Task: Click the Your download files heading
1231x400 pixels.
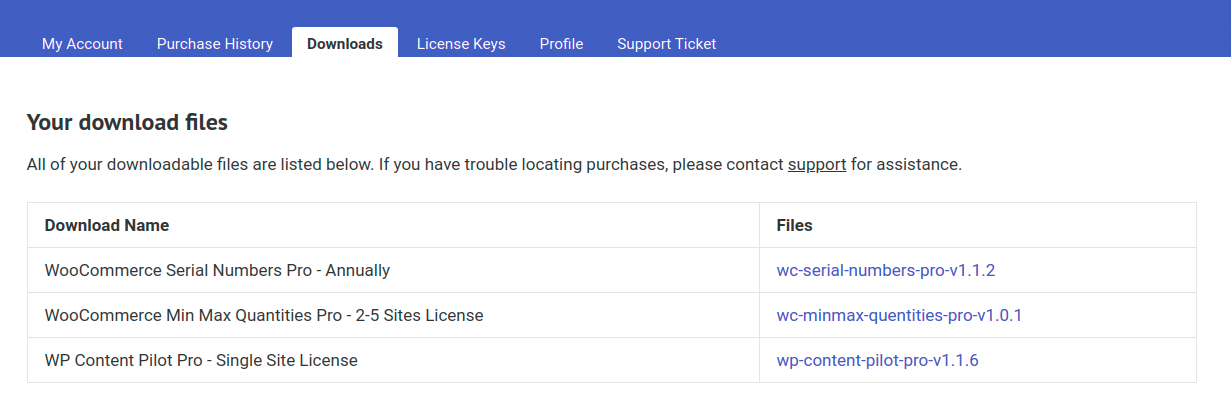Action: (x=127, y=123)
